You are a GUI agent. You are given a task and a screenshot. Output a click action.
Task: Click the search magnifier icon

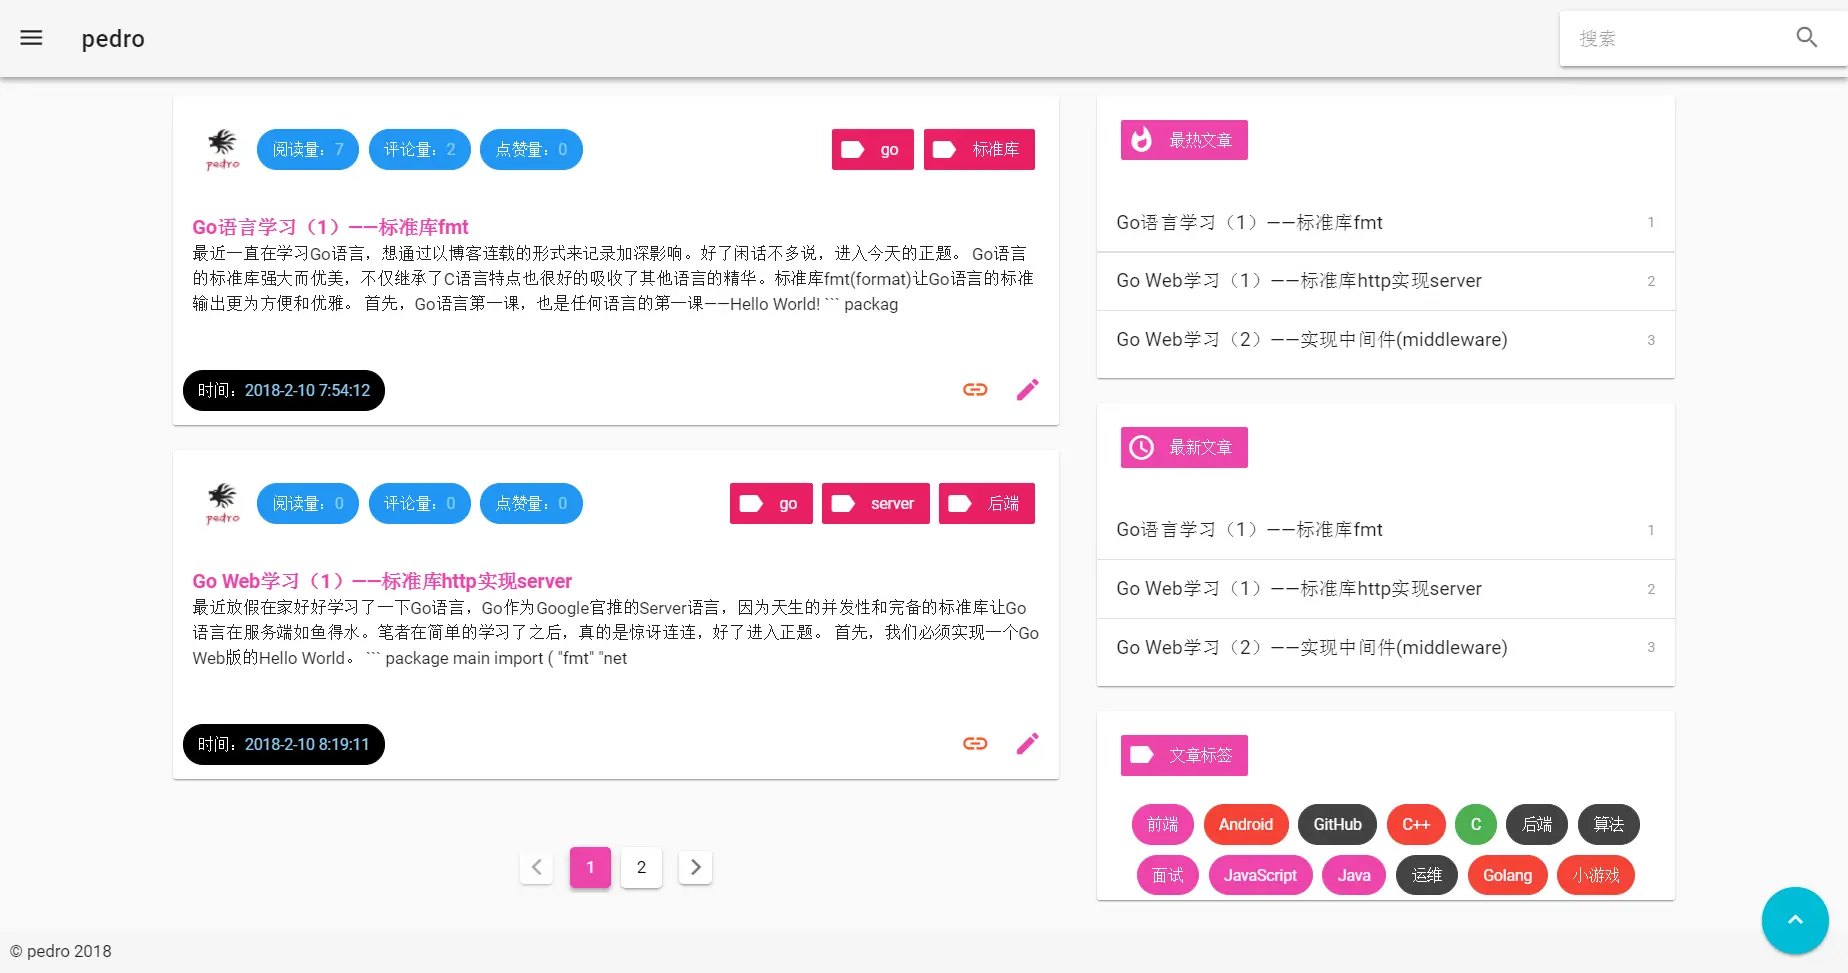1806,38
